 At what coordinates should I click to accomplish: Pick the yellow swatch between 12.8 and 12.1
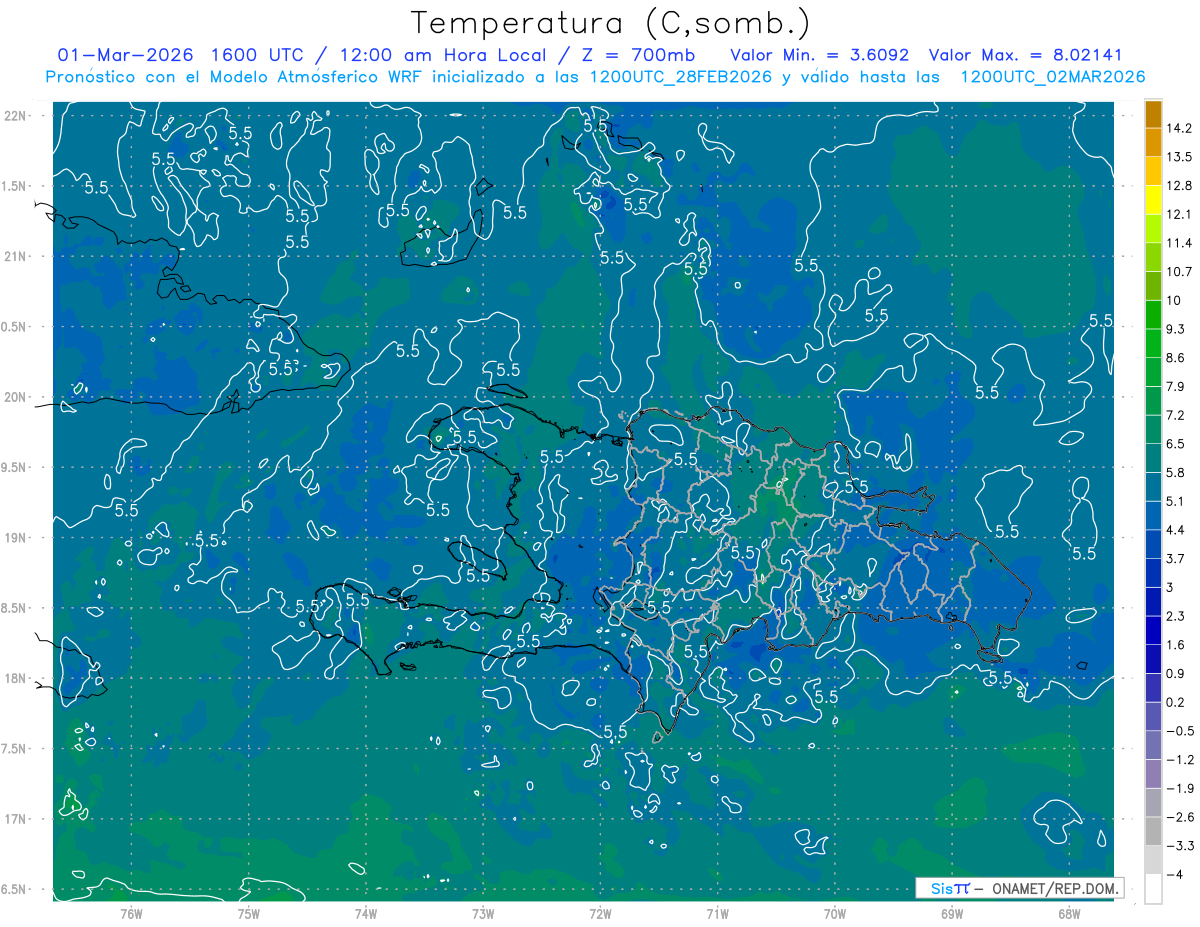click(x=1153, y=200)
